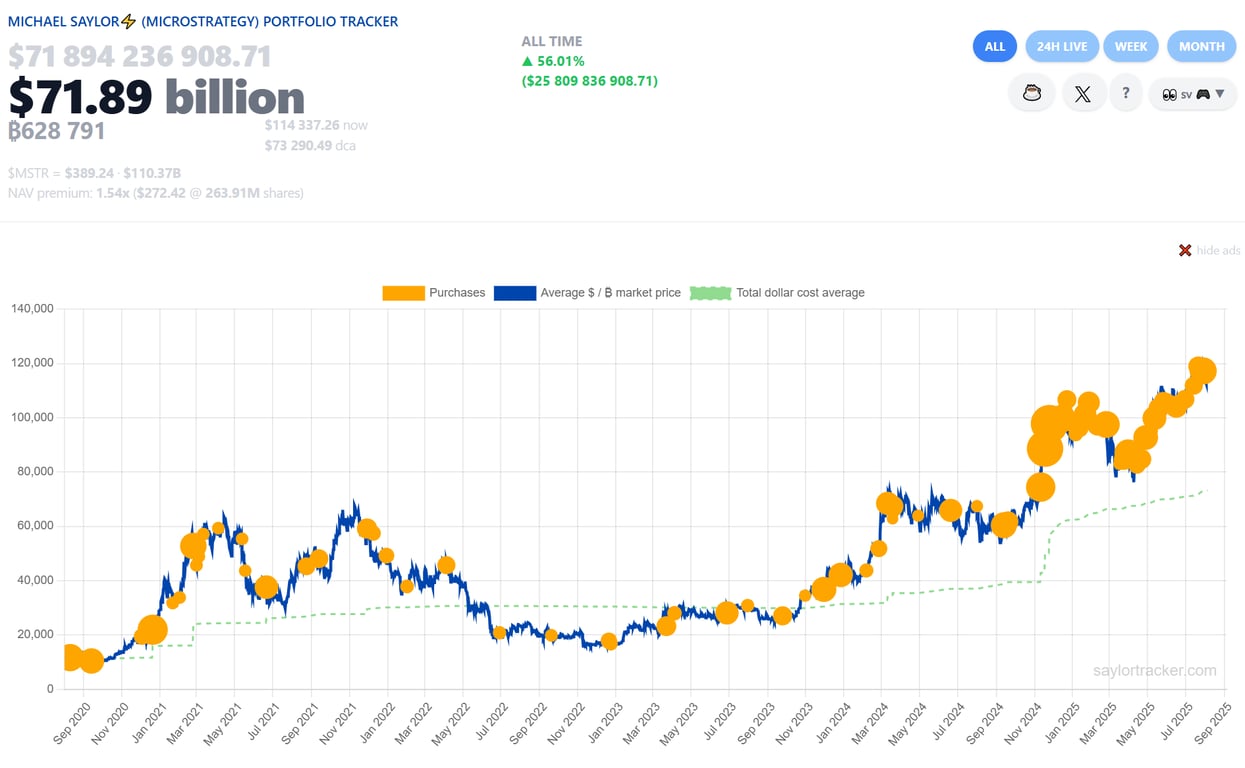Open the Microstrategy Portfolio Tracker title link
1245x768 pixels.
coord(200,20)
